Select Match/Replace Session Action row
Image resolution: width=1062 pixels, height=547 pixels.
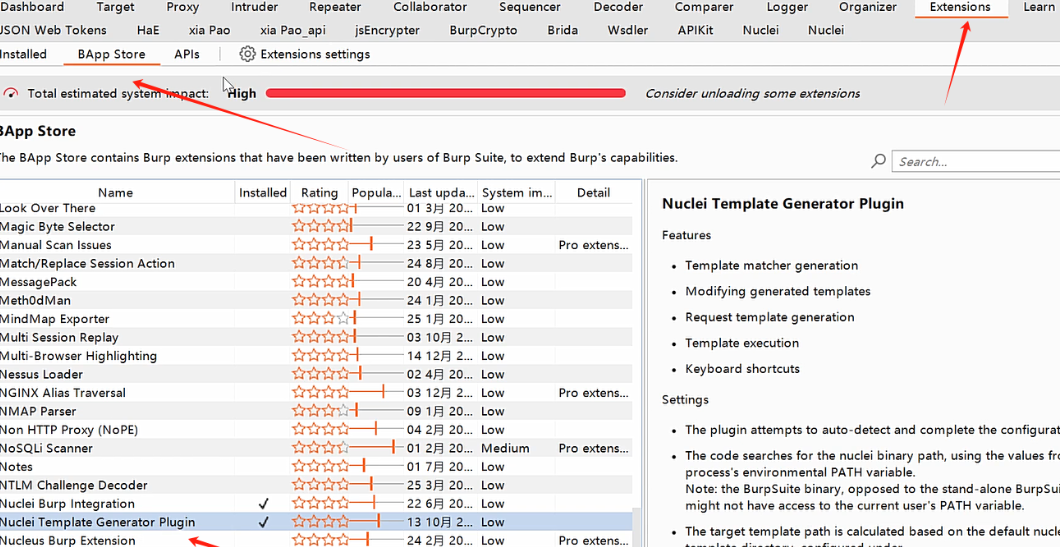click(316, 263)
